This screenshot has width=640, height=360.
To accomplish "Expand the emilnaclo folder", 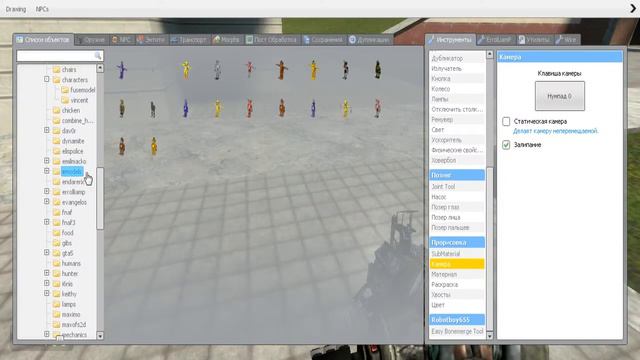I will 47,161.
